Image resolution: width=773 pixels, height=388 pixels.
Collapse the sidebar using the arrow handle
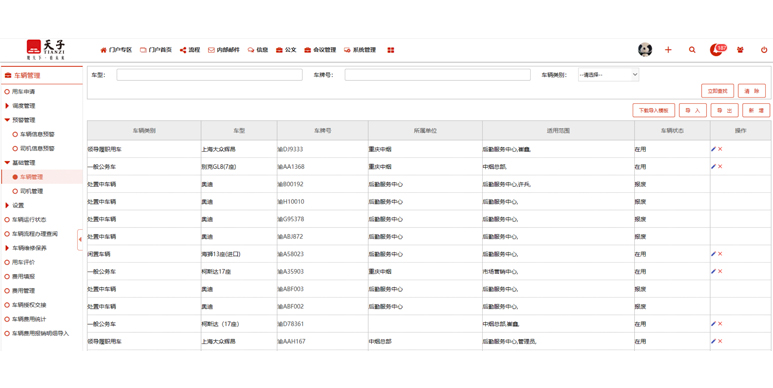coord(80,240)
